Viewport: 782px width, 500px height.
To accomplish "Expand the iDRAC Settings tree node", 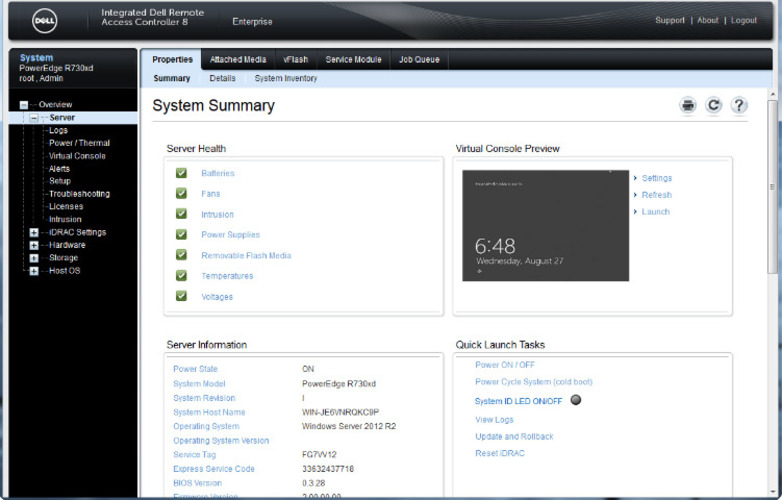I will point(34,233).
